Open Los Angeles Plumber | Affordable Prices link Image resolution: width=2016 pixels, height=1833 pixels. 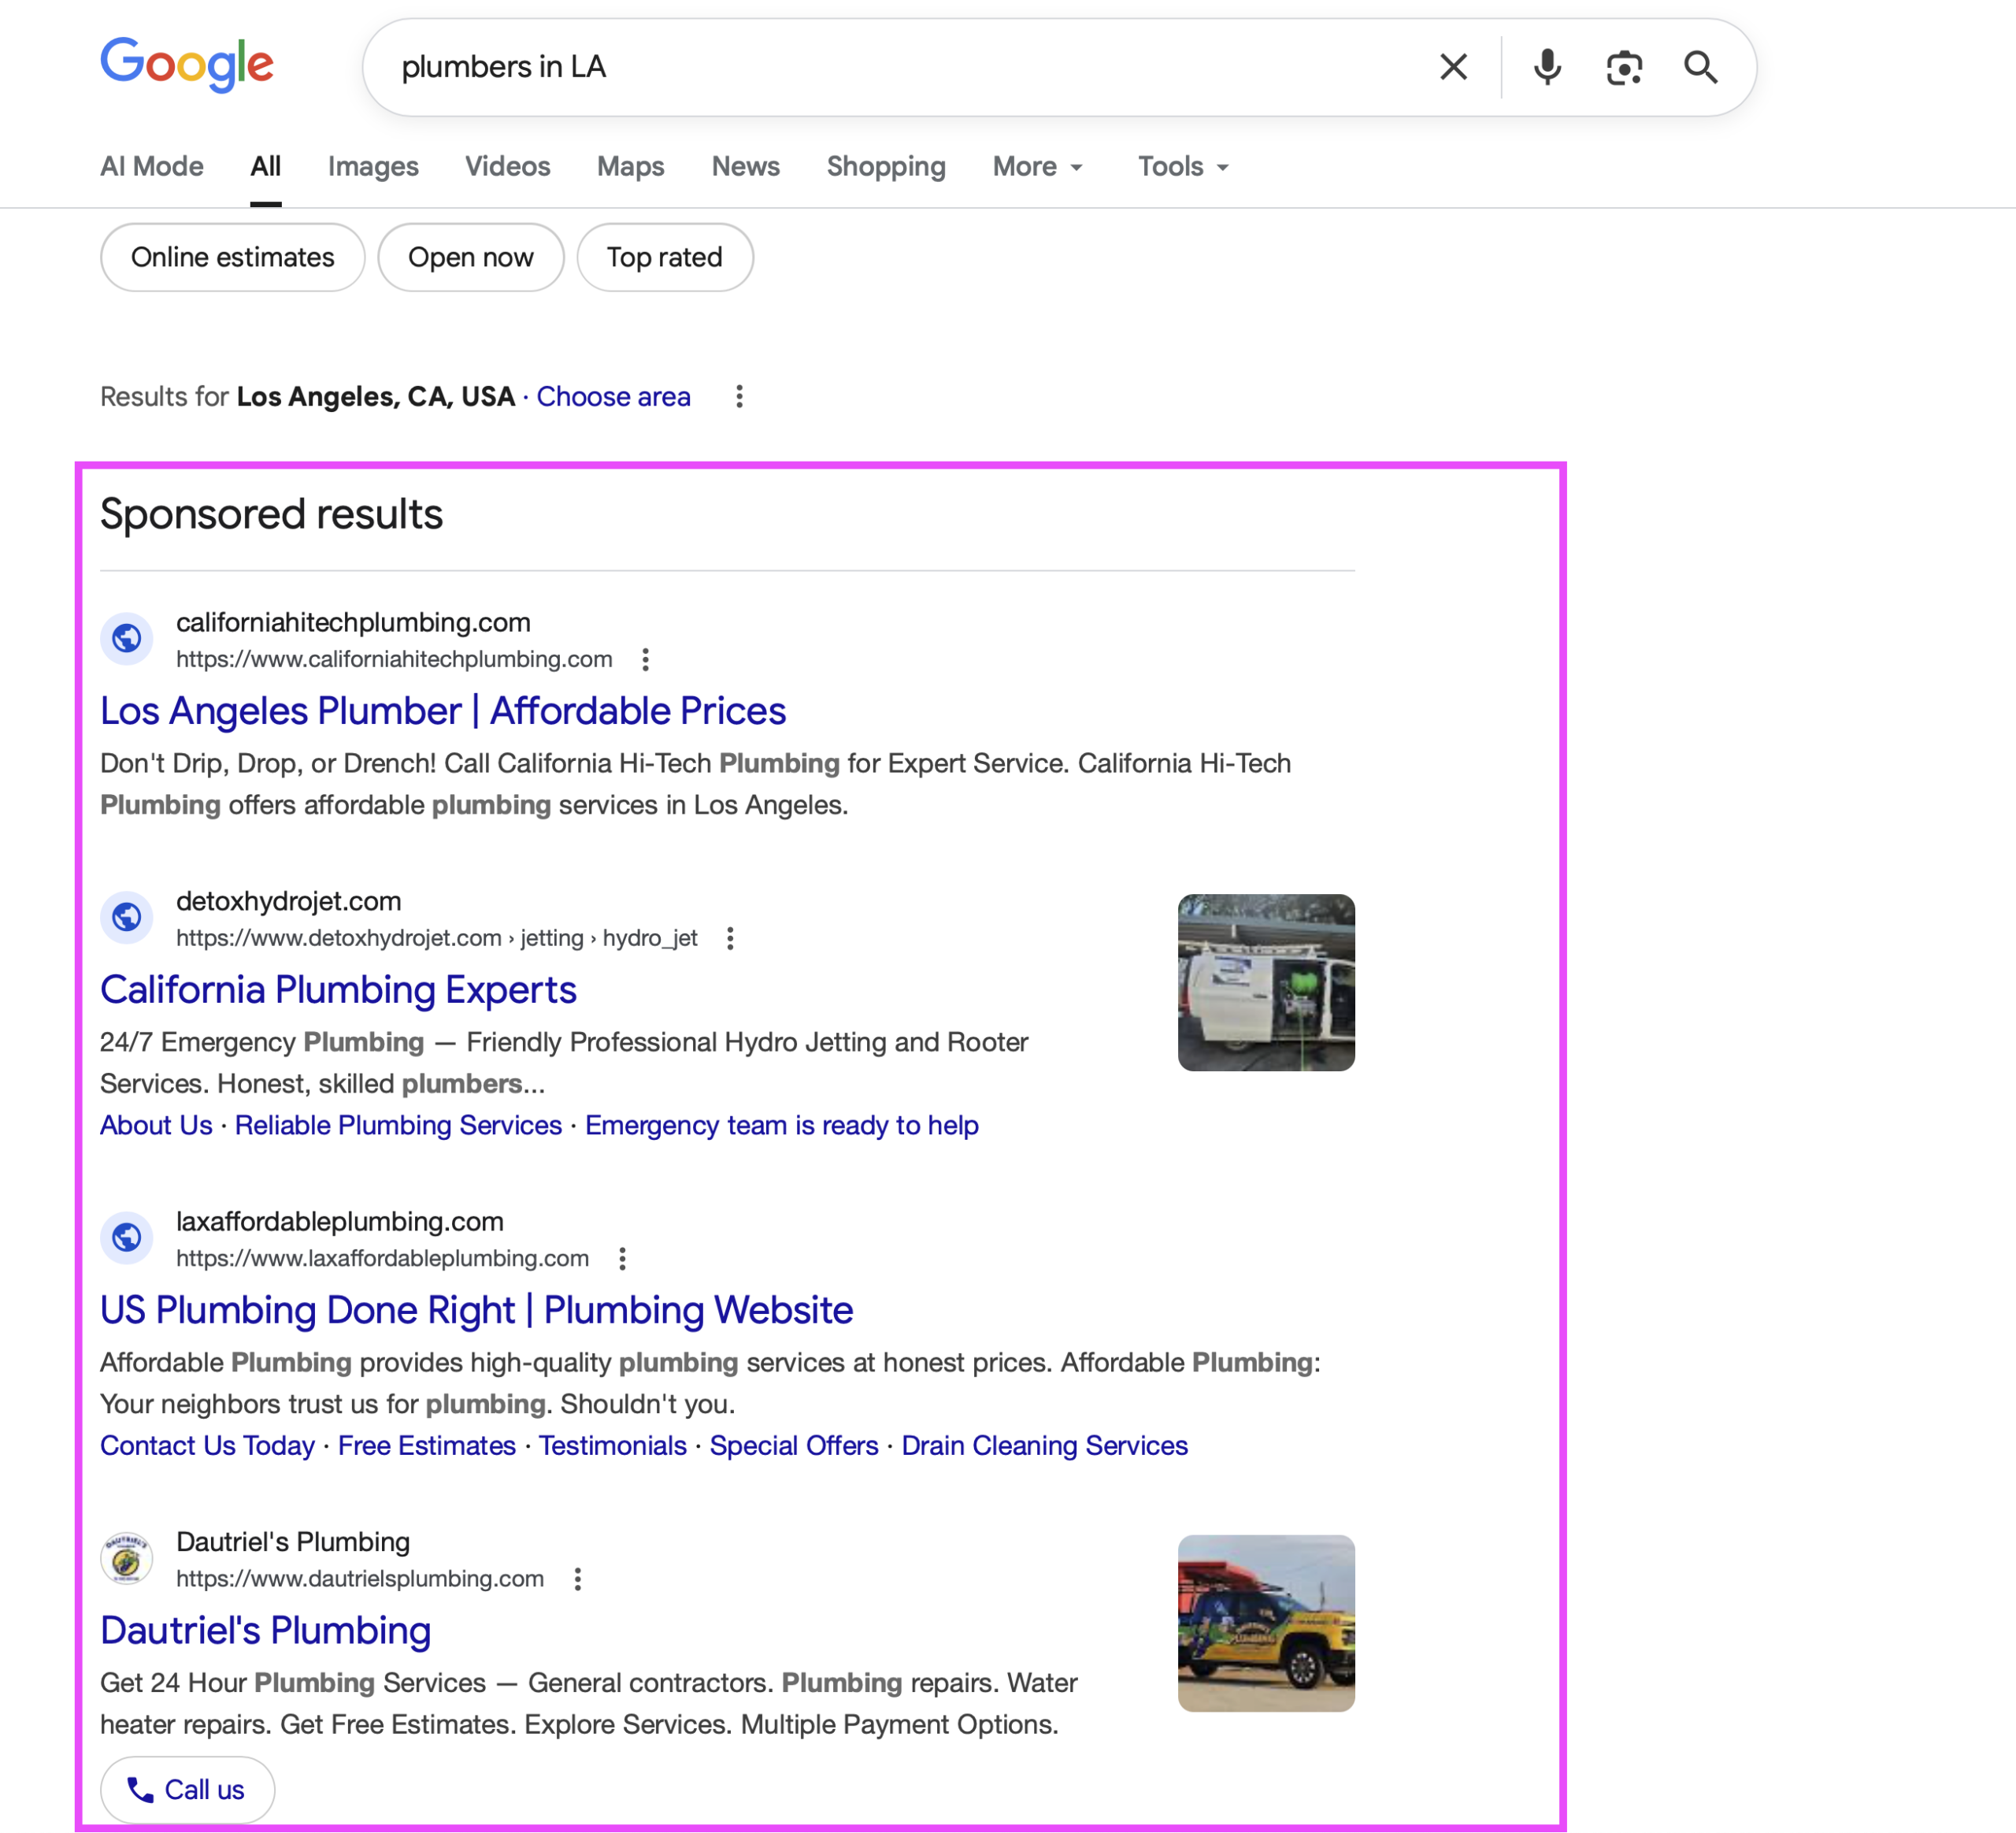click(443, 711)
